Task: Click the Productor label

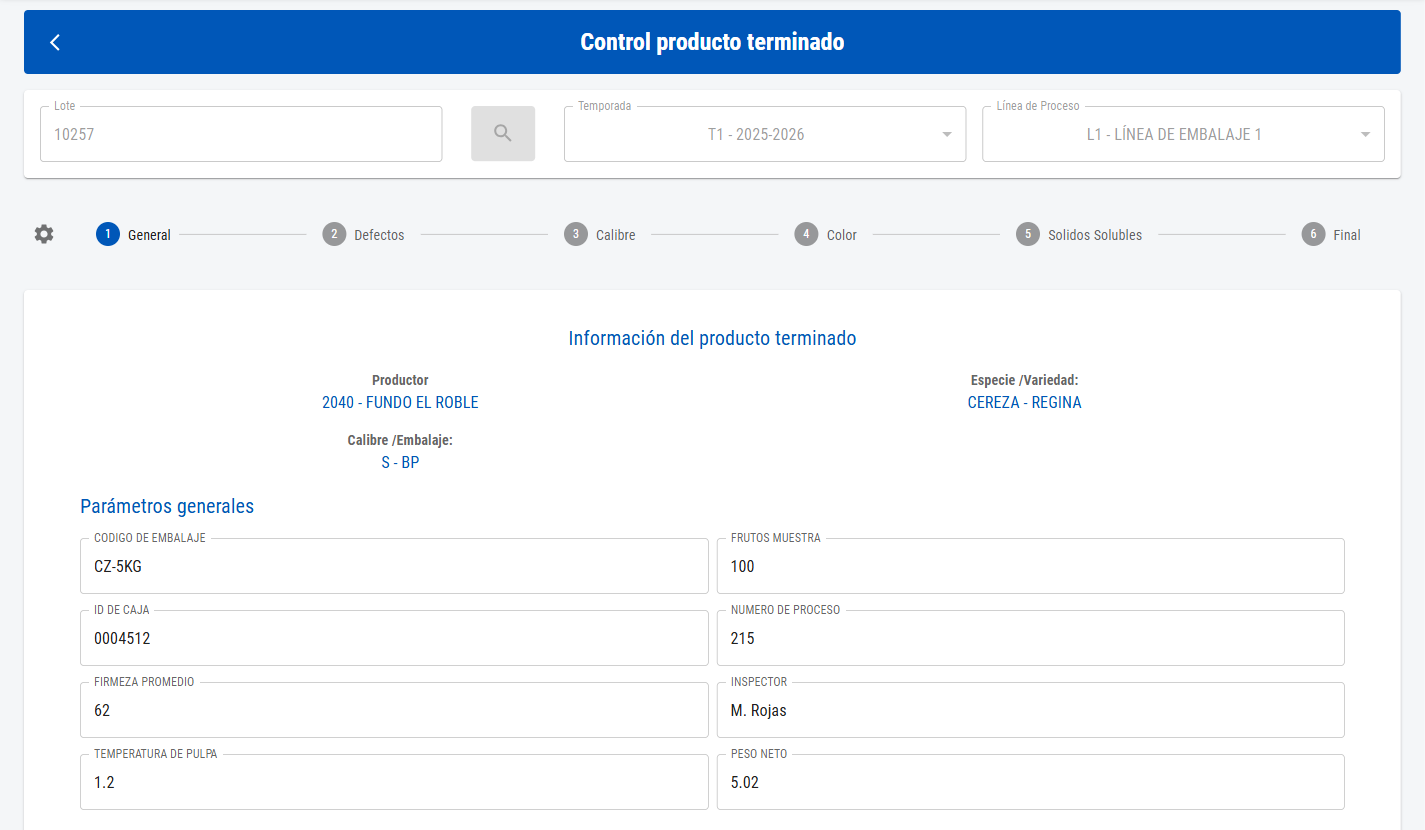Action: pyautogui.click(x=400, y=380)
